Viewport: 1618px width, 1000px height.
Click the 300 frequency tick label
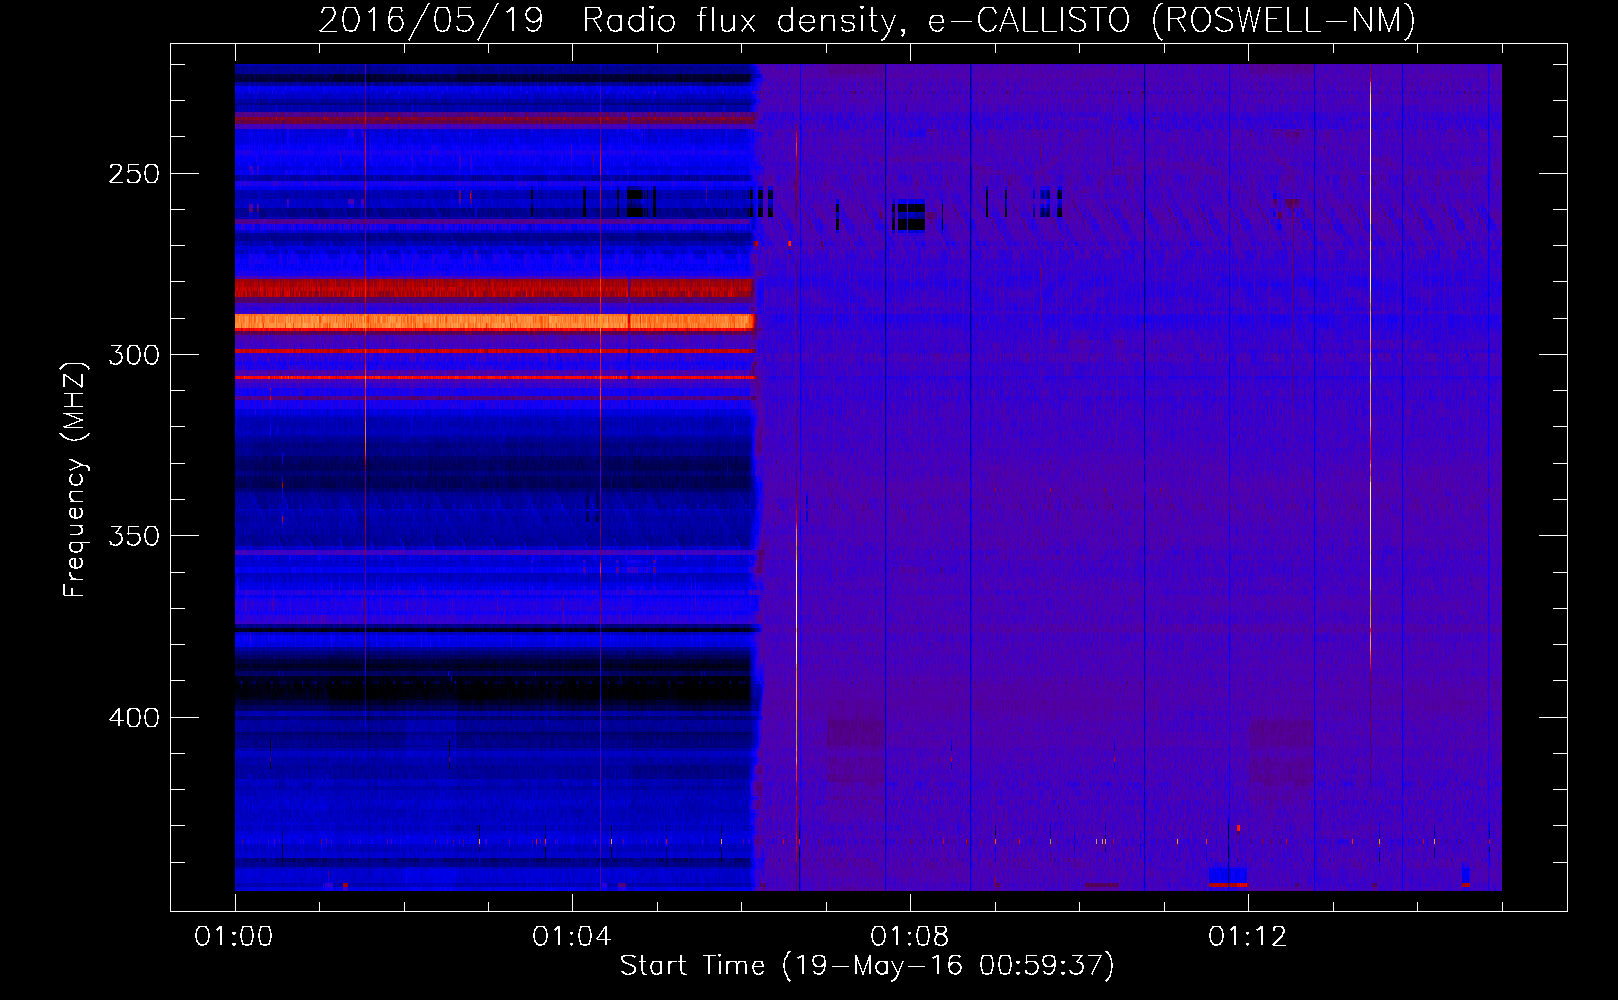134,355
